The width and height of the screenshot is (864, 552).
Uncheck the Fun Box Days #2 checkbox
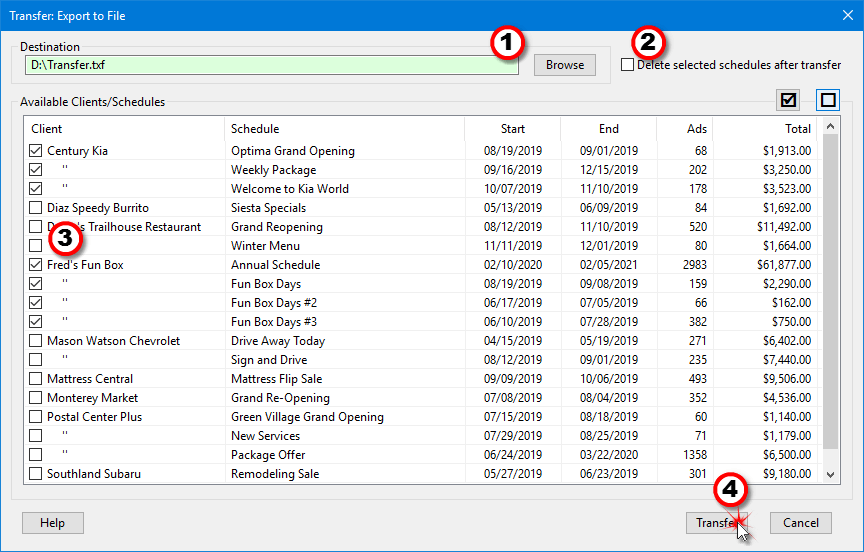pos(35,302)
